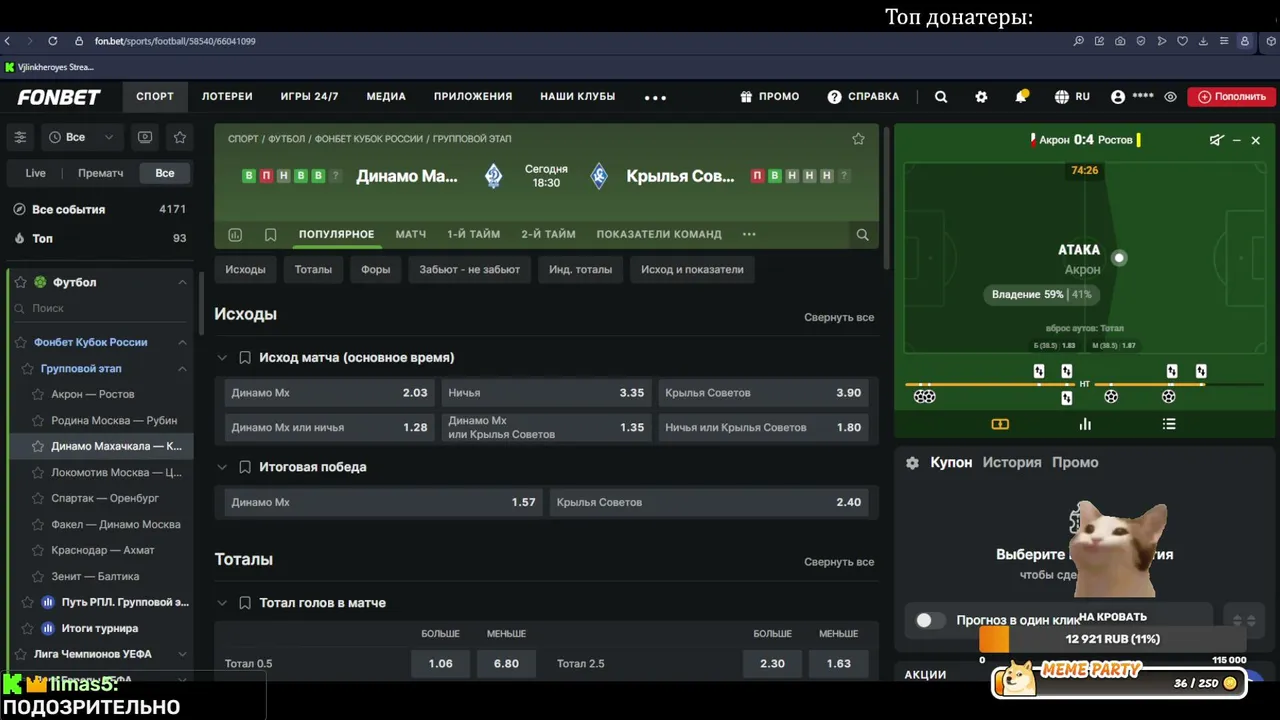Open the Лотереи menu item
This screenshot has width=1280, height=720.
pyautogui.click(x=227, y=97)
